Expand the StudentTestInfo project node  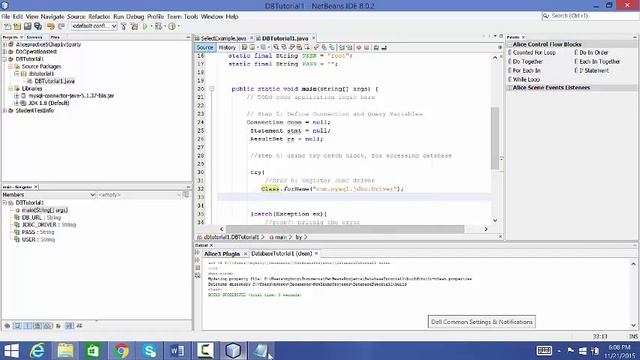[x=5, y=111]
